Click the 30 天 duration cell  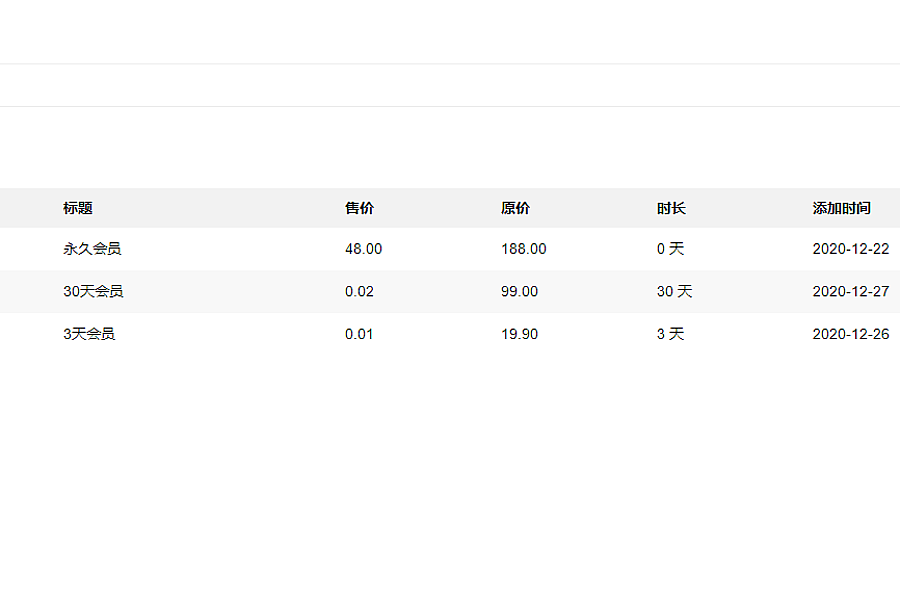pos(674,291)
